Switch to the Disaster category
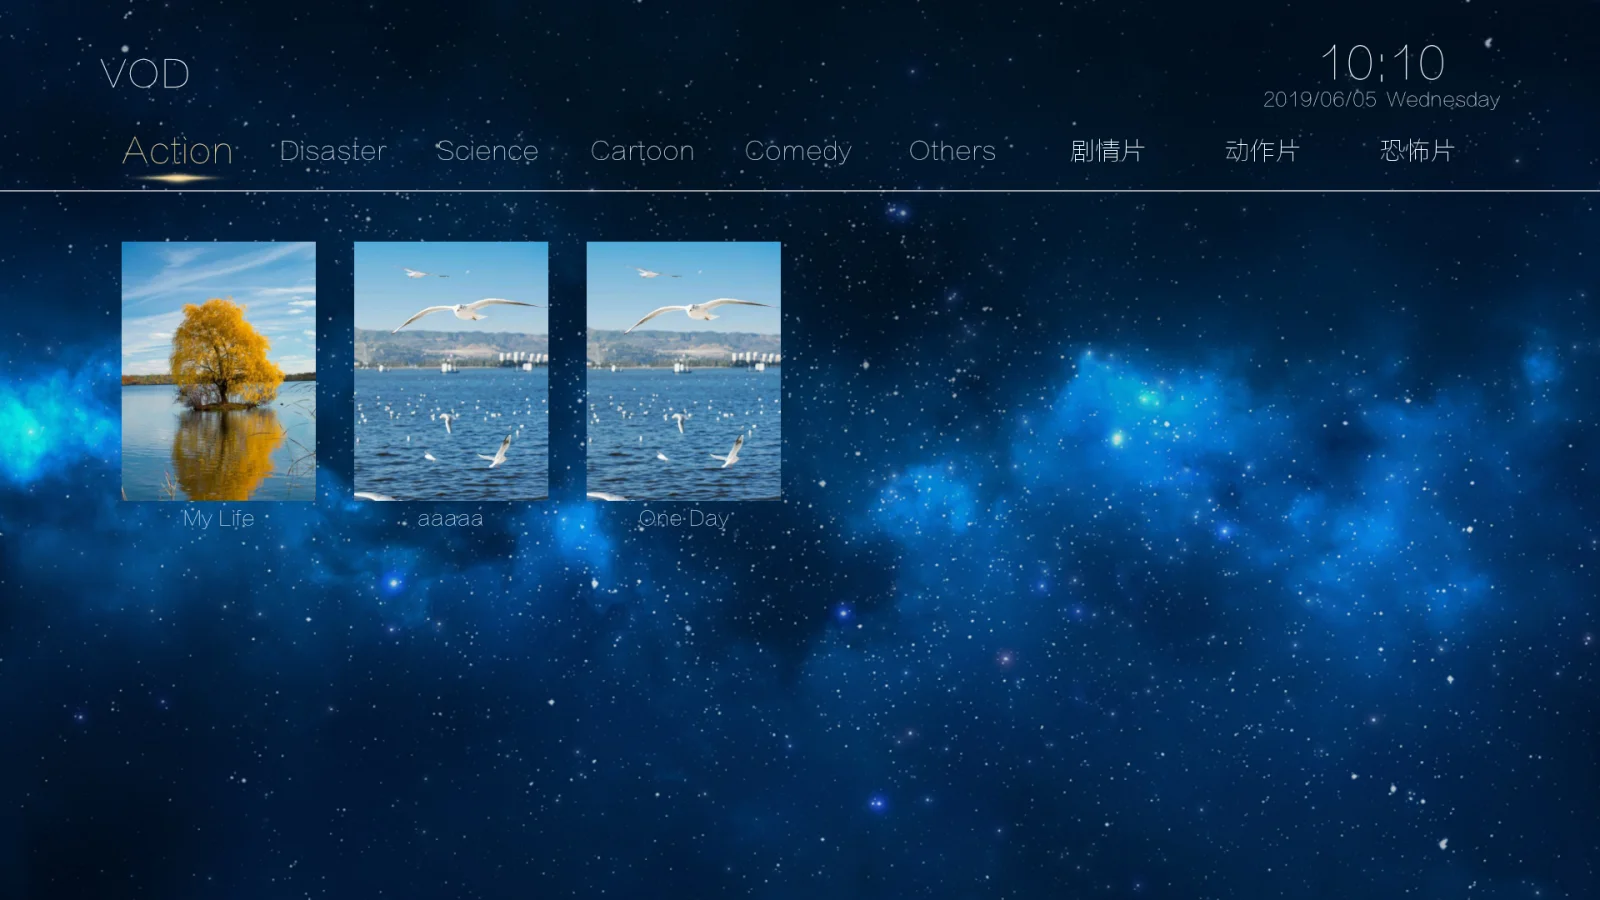The height and width of the screenshot is (900, 1600). point(333,151)
